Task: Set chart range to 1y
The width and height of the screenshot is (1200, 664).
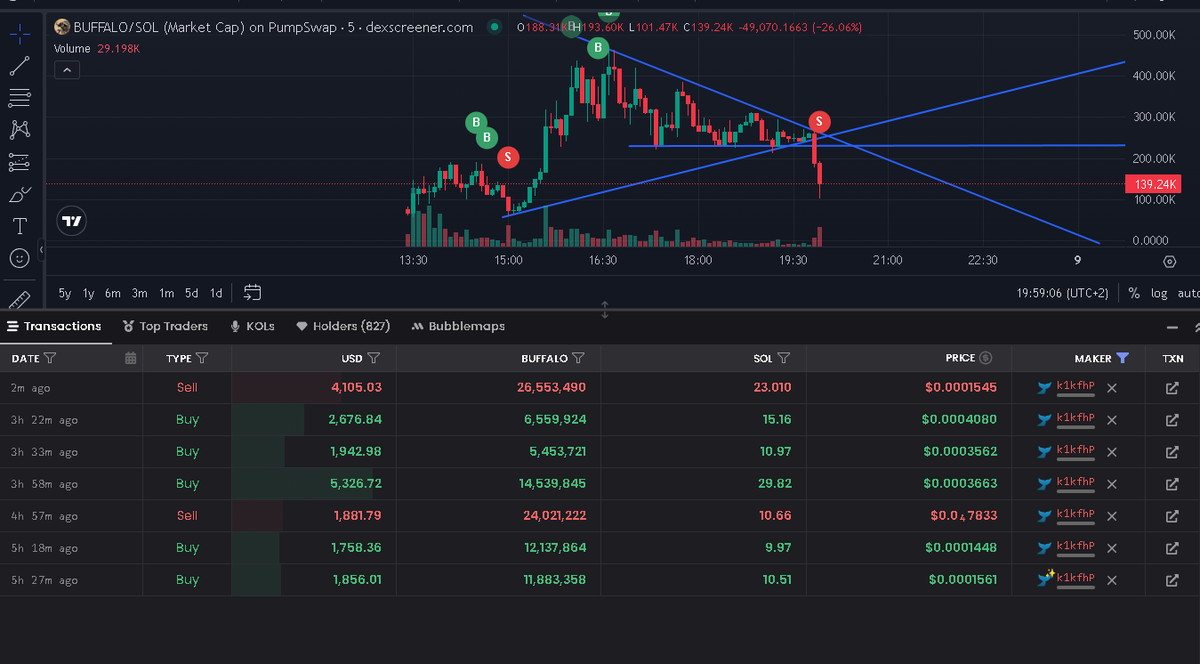Action: 89,293
